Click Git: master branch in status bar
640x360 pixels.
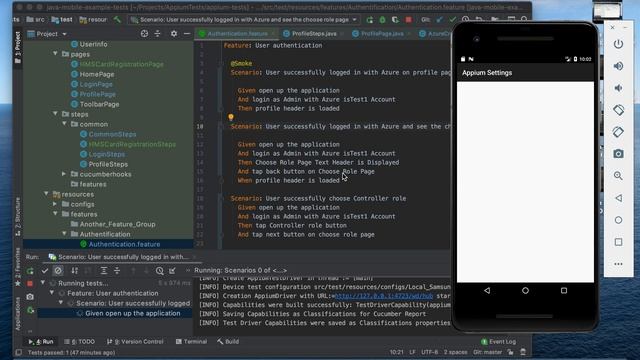pyautogui.click(x=488, y=352)
